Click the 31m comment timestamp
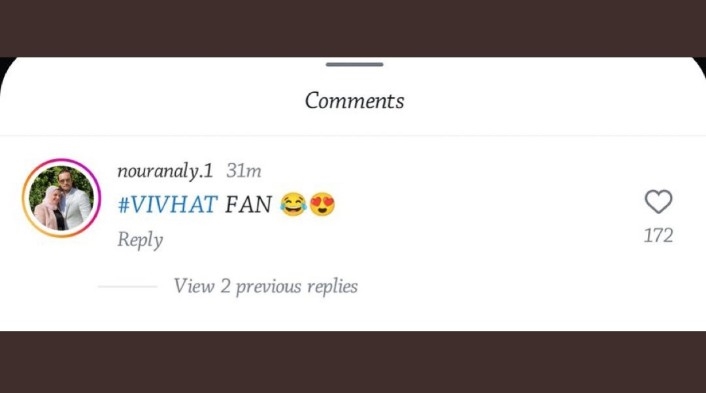 point(244,171)
